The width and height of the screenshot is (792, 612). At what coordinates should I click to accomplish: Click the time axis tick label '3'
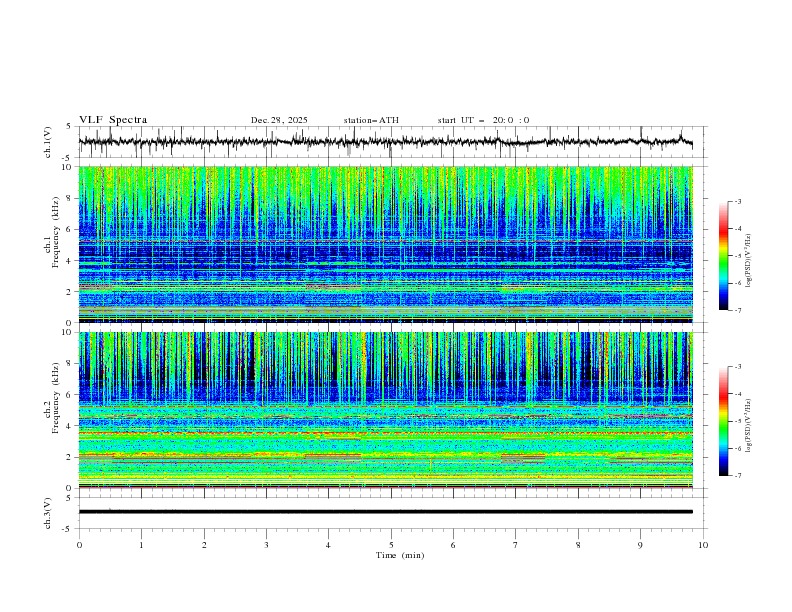266,545
